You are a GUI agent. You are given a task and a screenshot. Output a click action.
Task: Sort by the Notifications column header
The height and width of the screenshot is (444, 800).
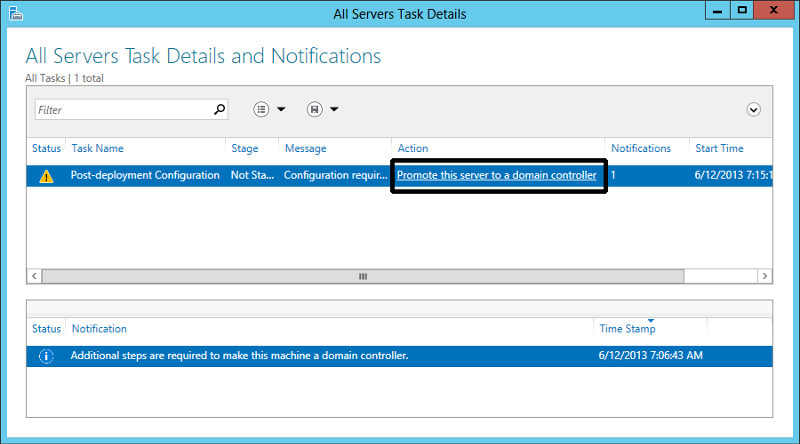click(x=641, y=149)
